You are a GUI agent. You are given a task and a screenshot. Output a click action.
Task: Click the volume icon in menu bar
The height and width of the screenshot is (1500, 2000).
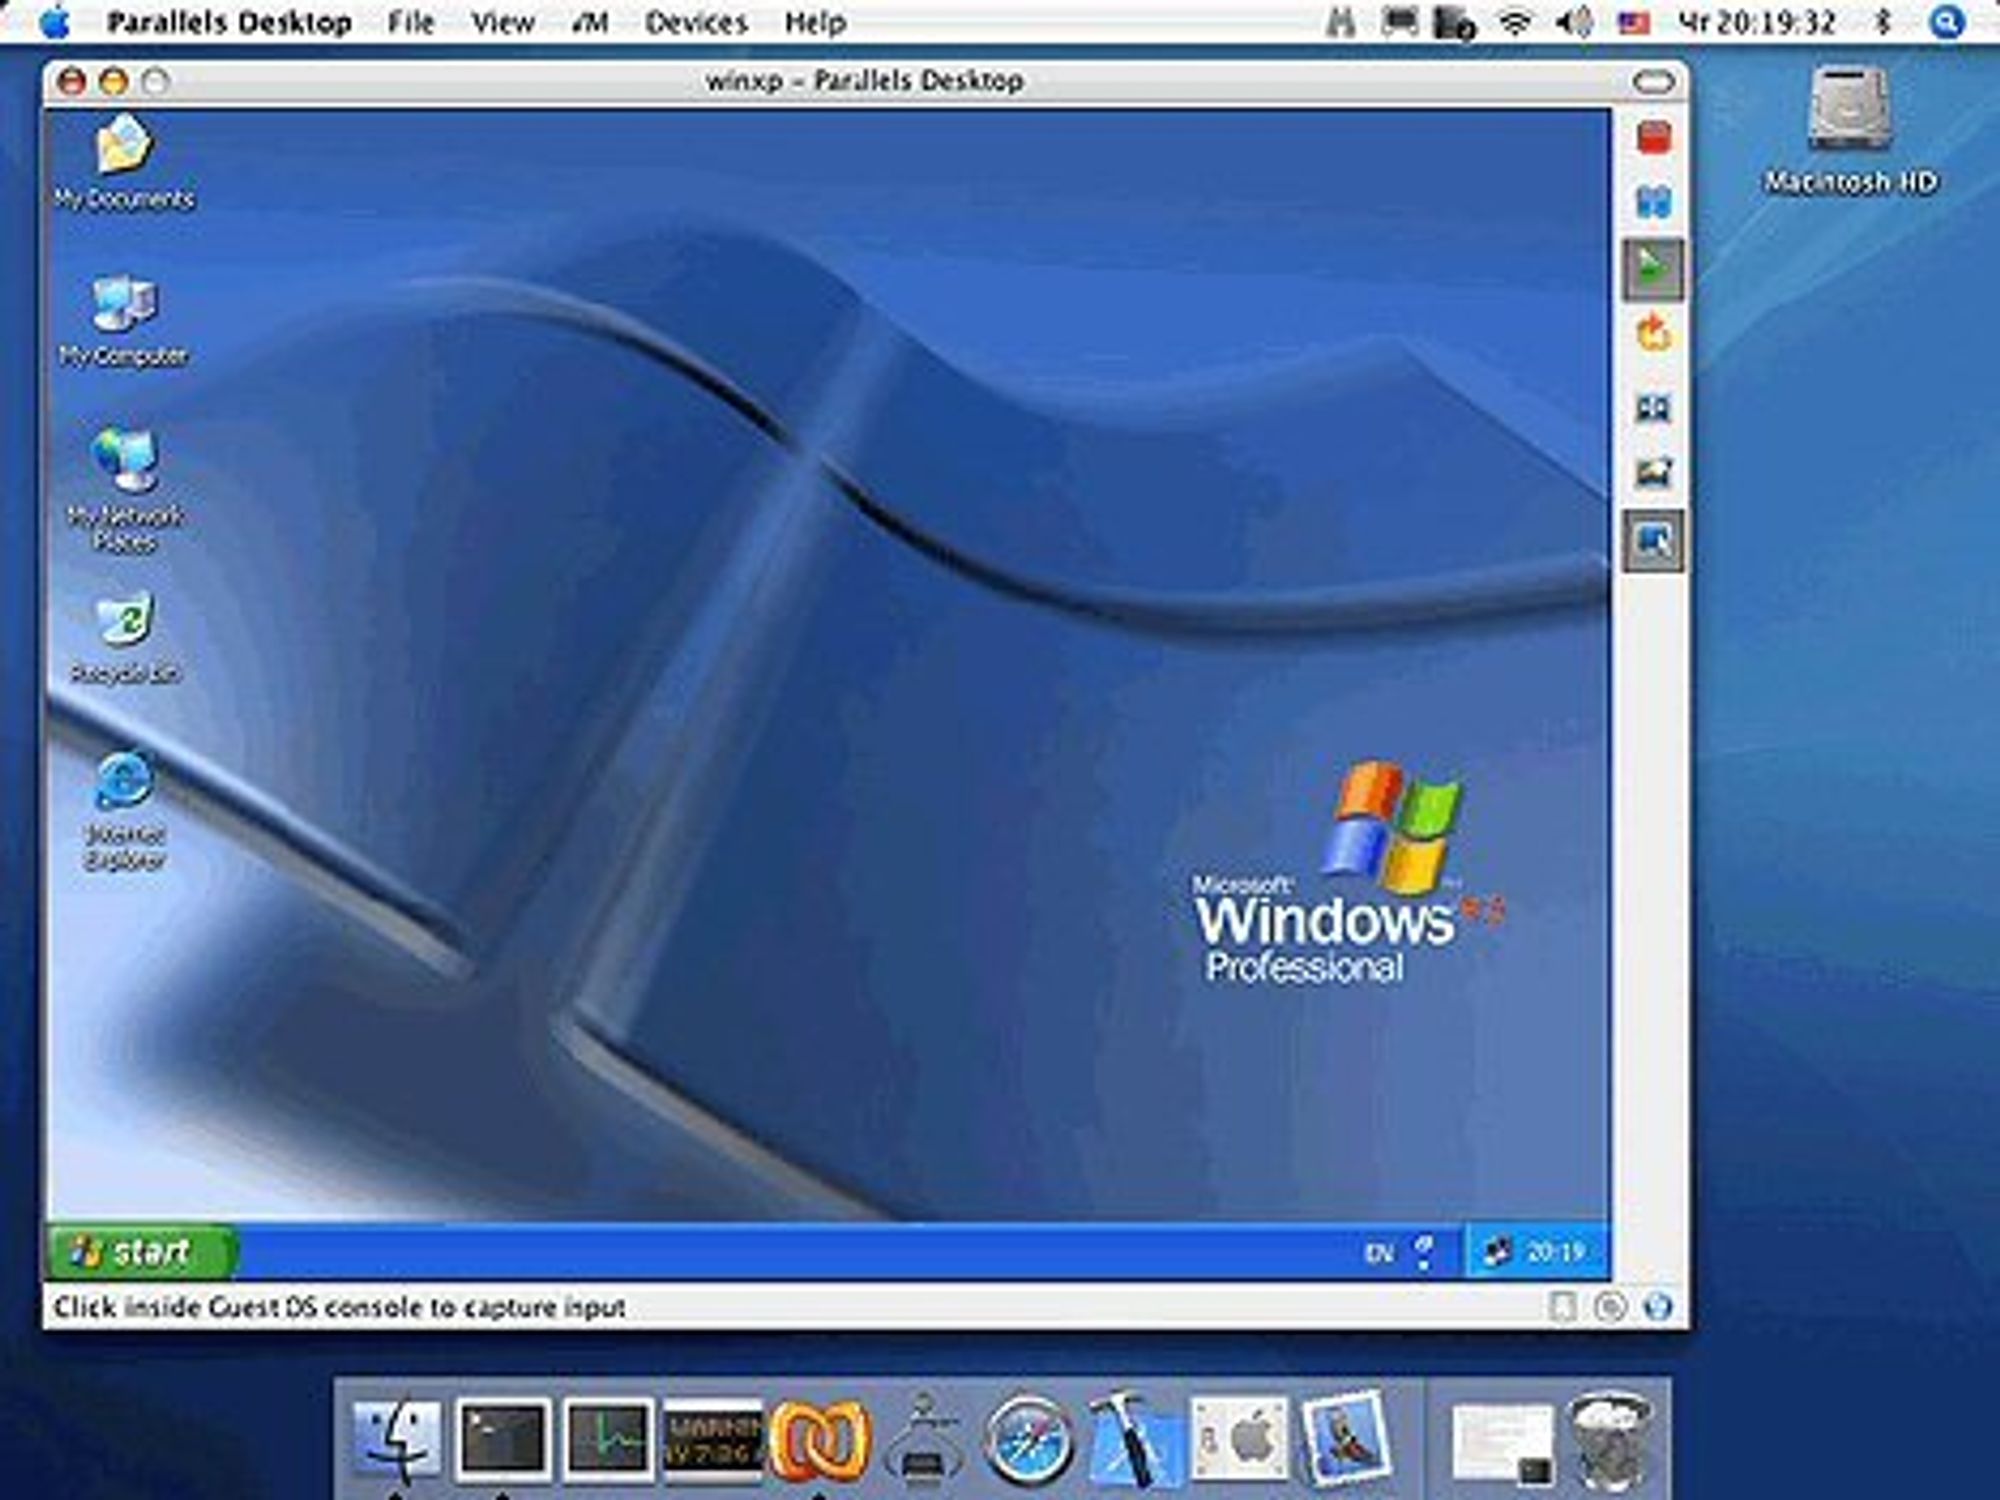pyautogui.click(x=1573, y=22)
